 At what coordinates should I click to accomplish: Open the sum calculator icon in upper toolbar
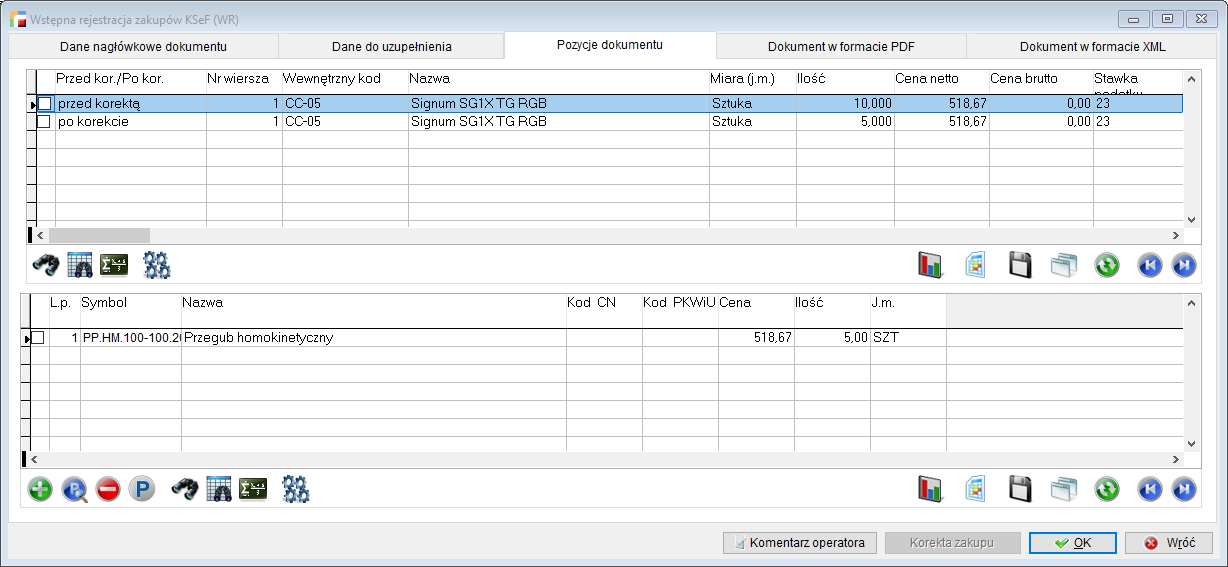pyautogui.click(x=114, y=265)
